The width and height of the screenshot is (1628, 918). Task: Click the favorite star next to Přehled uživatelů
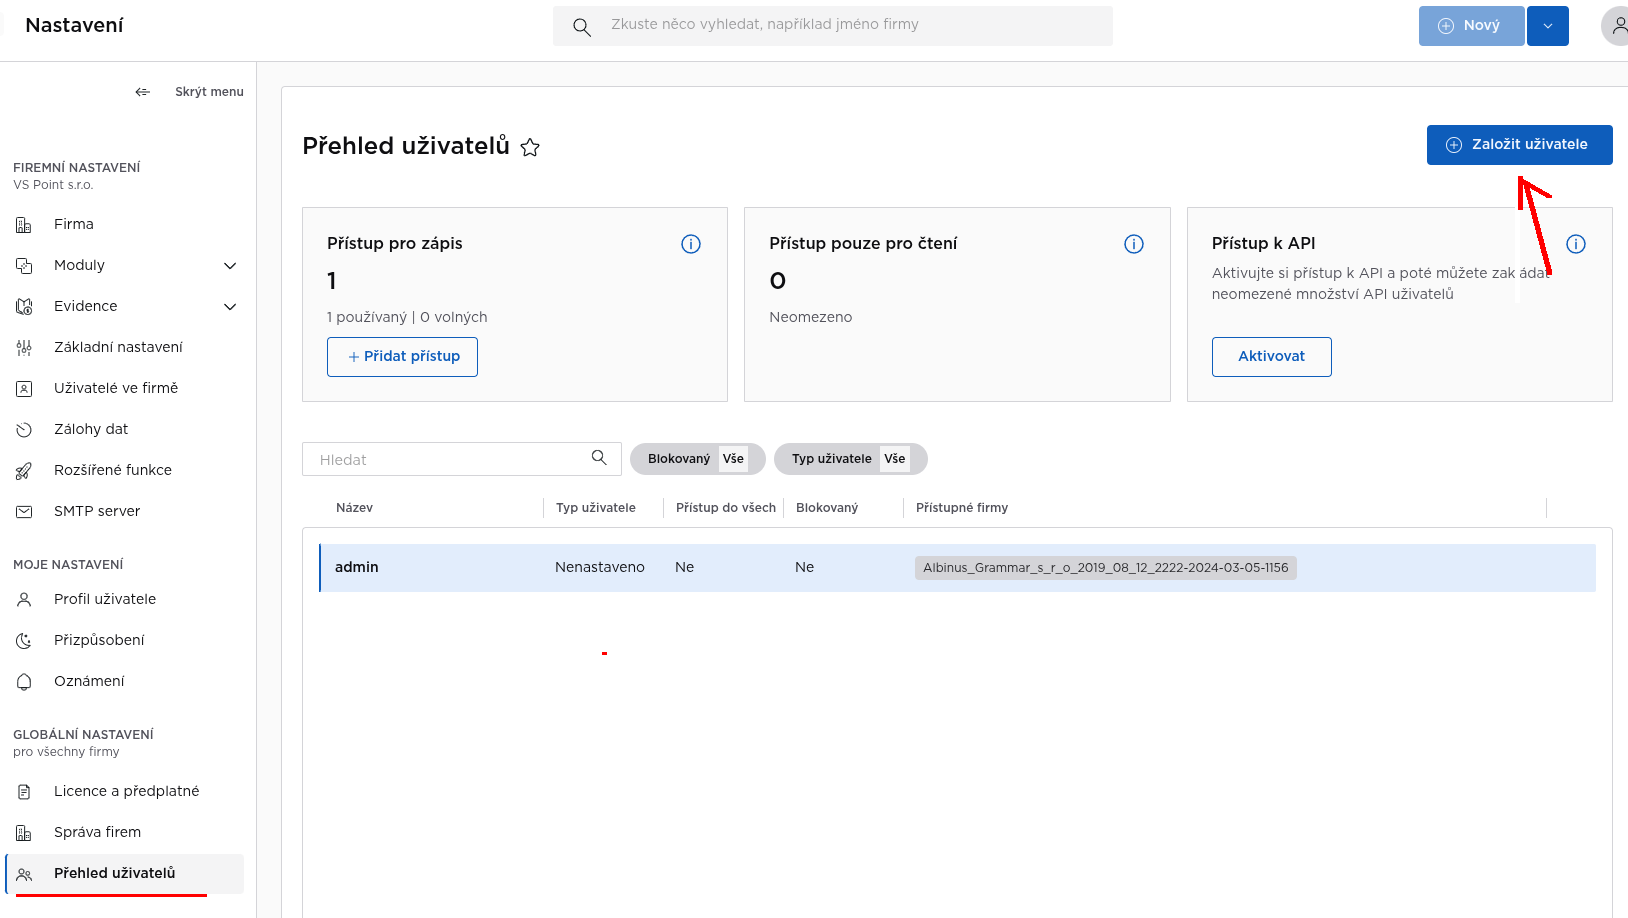click(x=530, y=148)
